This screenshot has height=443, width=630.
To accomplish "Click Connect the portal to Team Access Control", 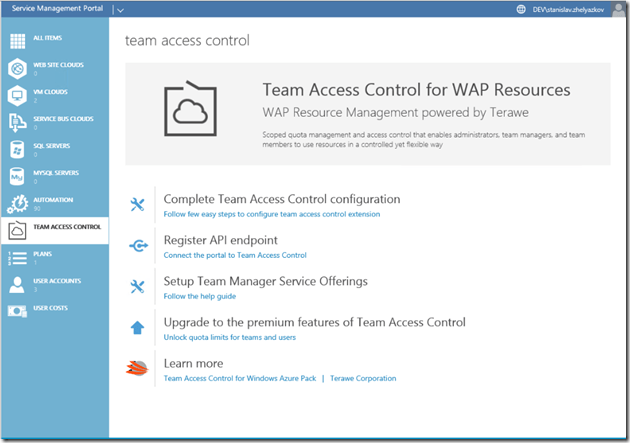I will 234,255.
